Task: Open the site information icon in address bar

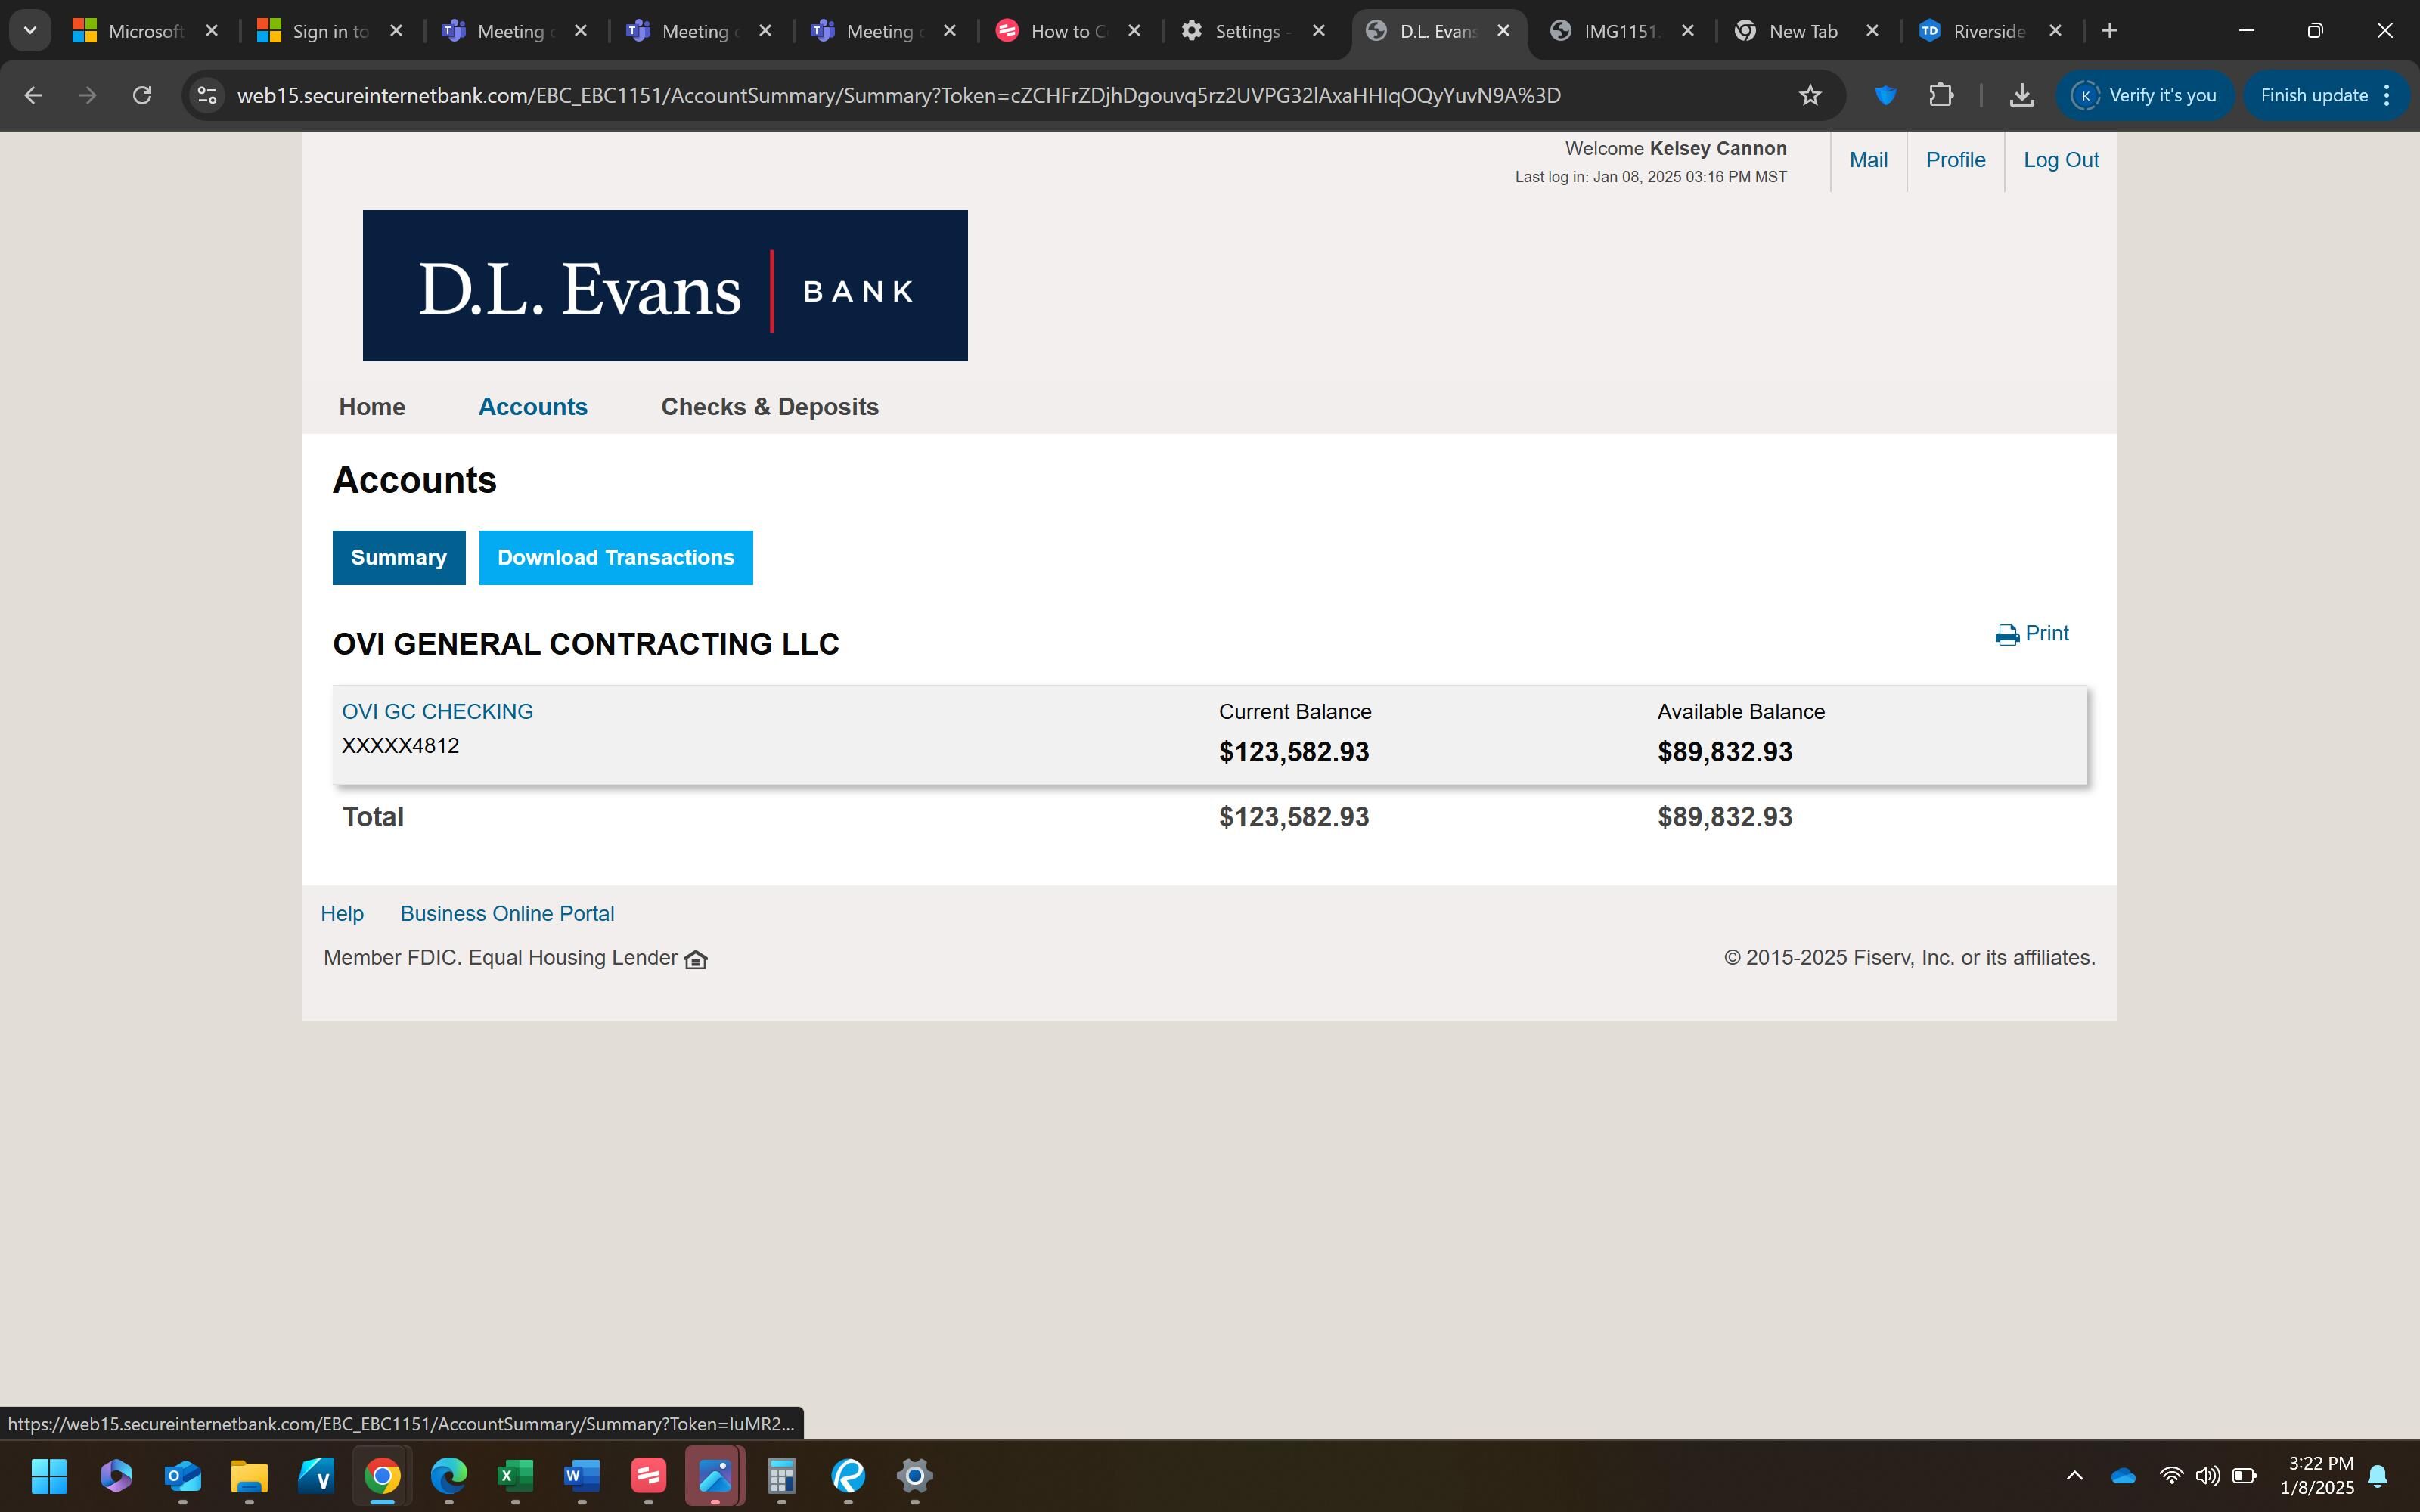Action: point(207,95)
